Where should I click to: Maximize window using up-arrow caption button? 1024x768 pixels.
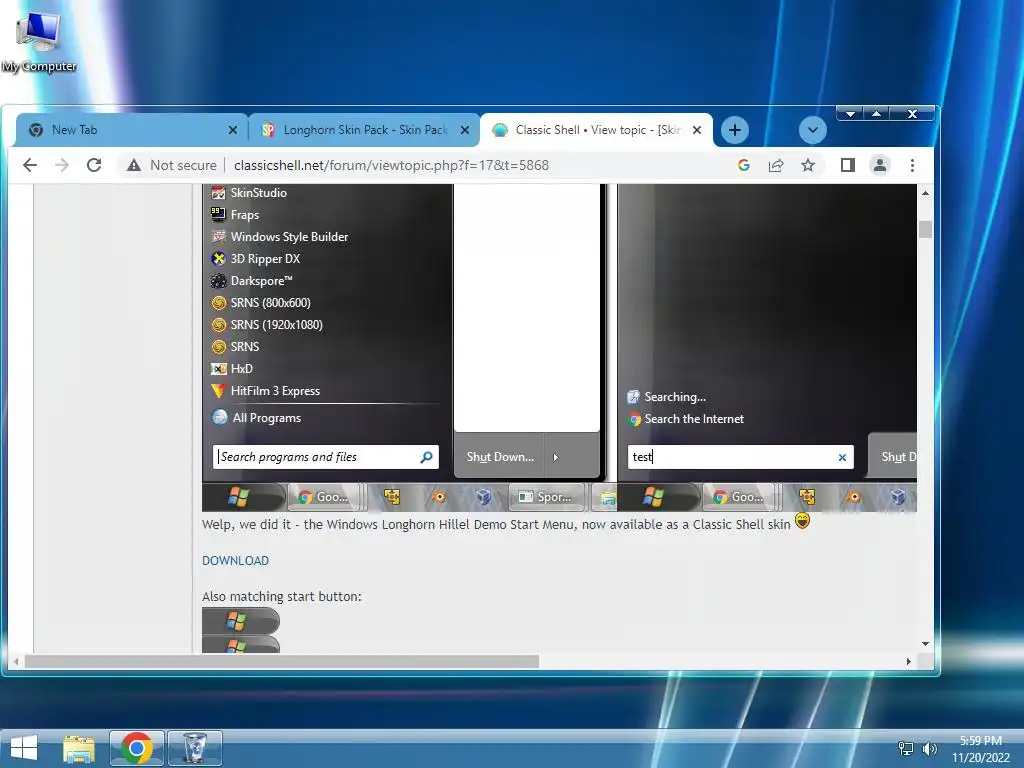876,114
